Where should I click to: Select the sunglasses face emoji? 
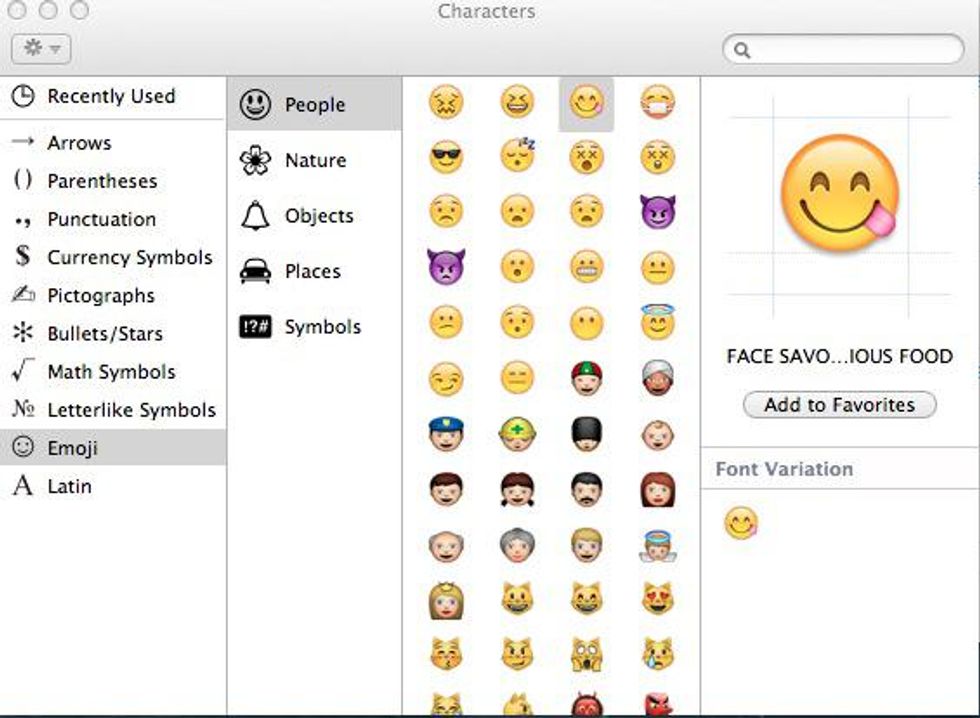coord(446,157)
